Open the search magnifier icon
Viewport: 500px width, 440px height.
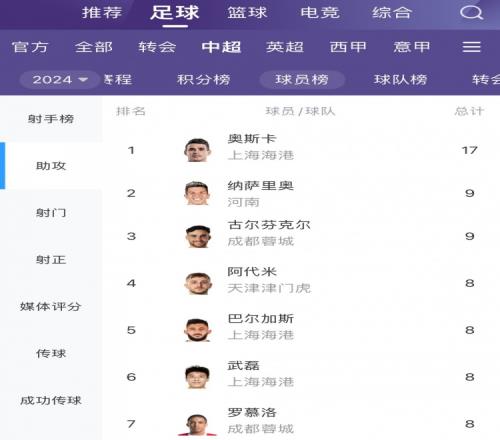[471, 13]
